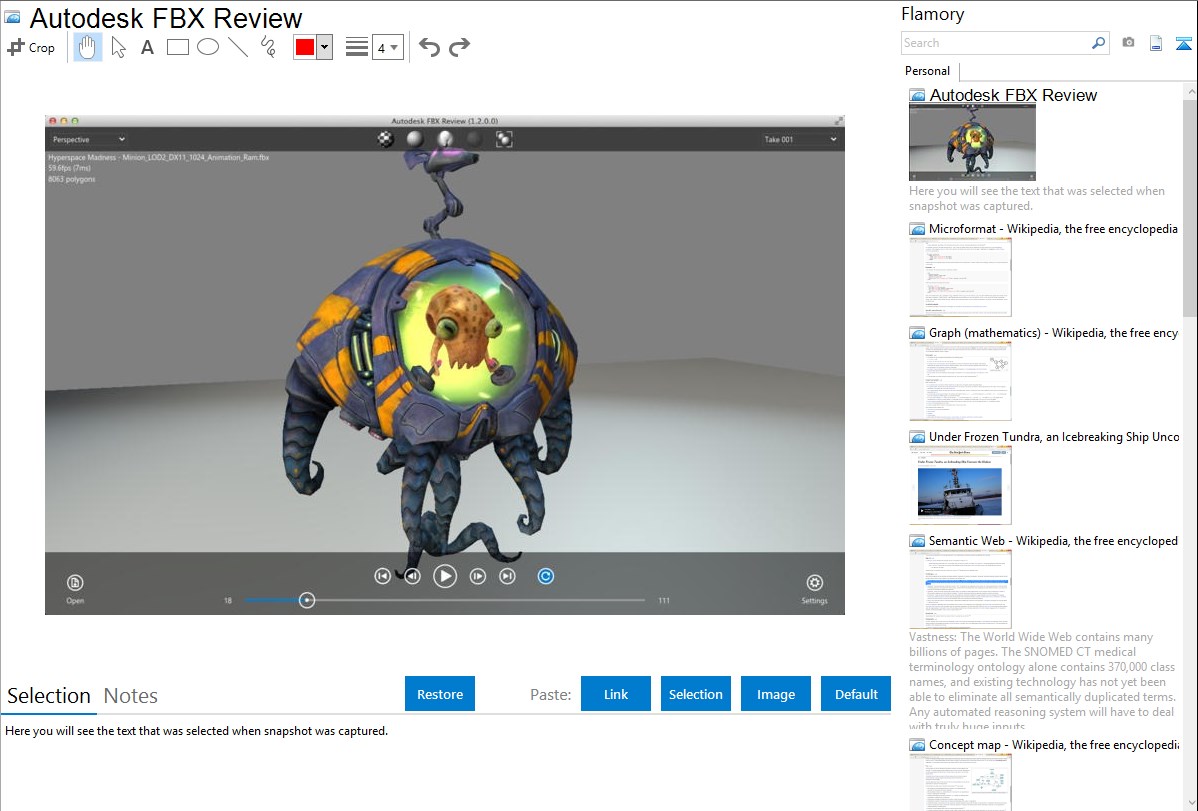Click the Selection paste button

click(x=695, y=694)
